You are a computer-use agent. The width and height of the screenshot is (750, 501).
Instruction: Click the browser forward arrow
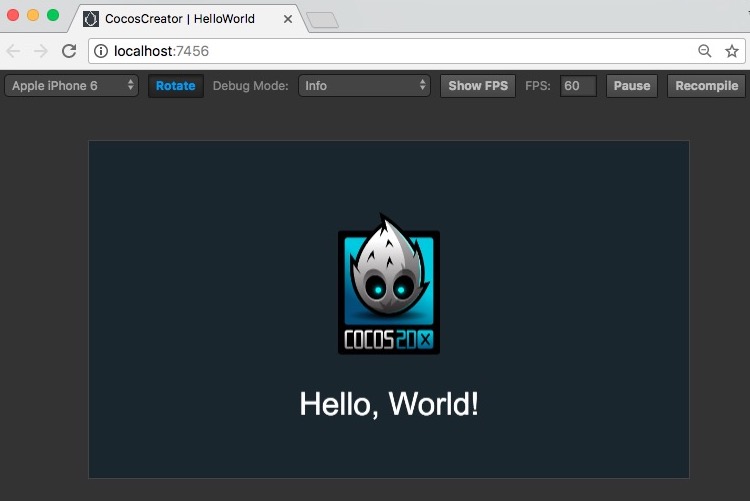tap(41, 51)
